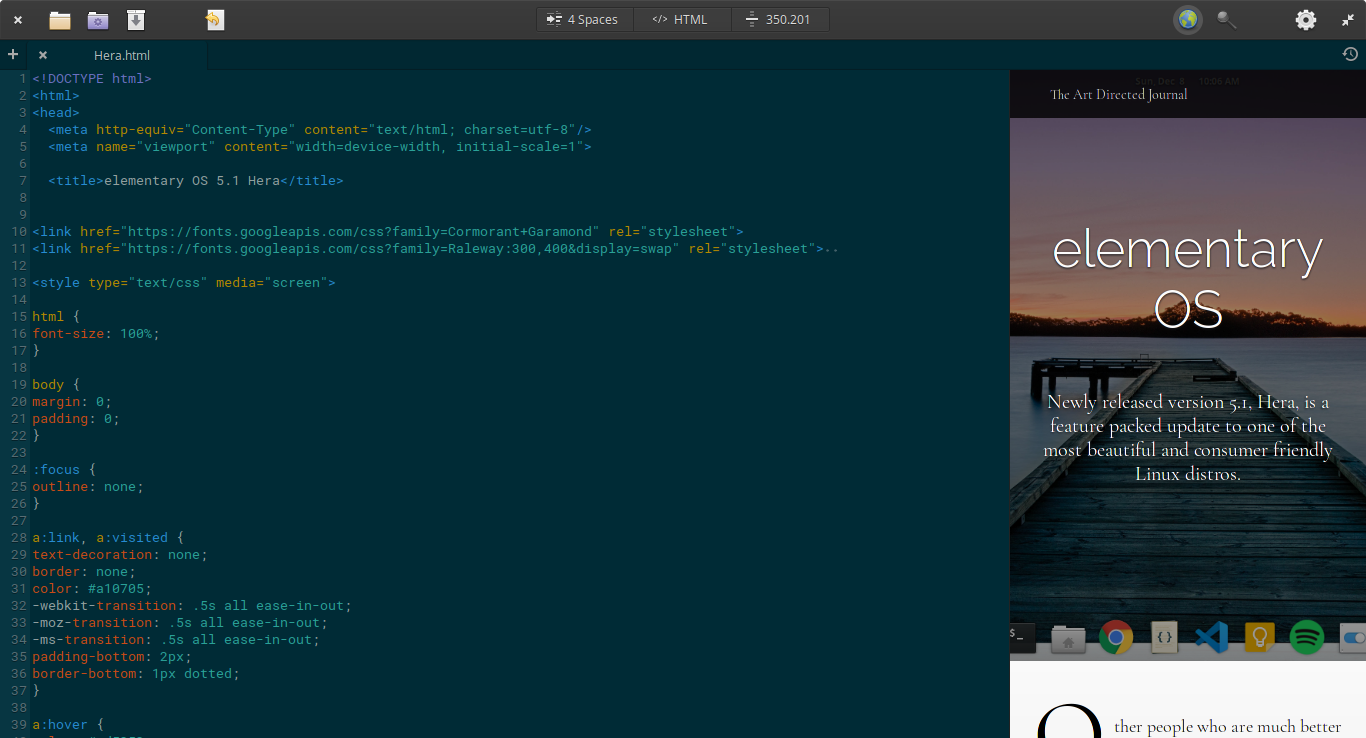This screenshot has height=738, width=1366.
Task: Click the a:link, a:visited selector line
Action: pyautogui.click(x=108, y=538)
